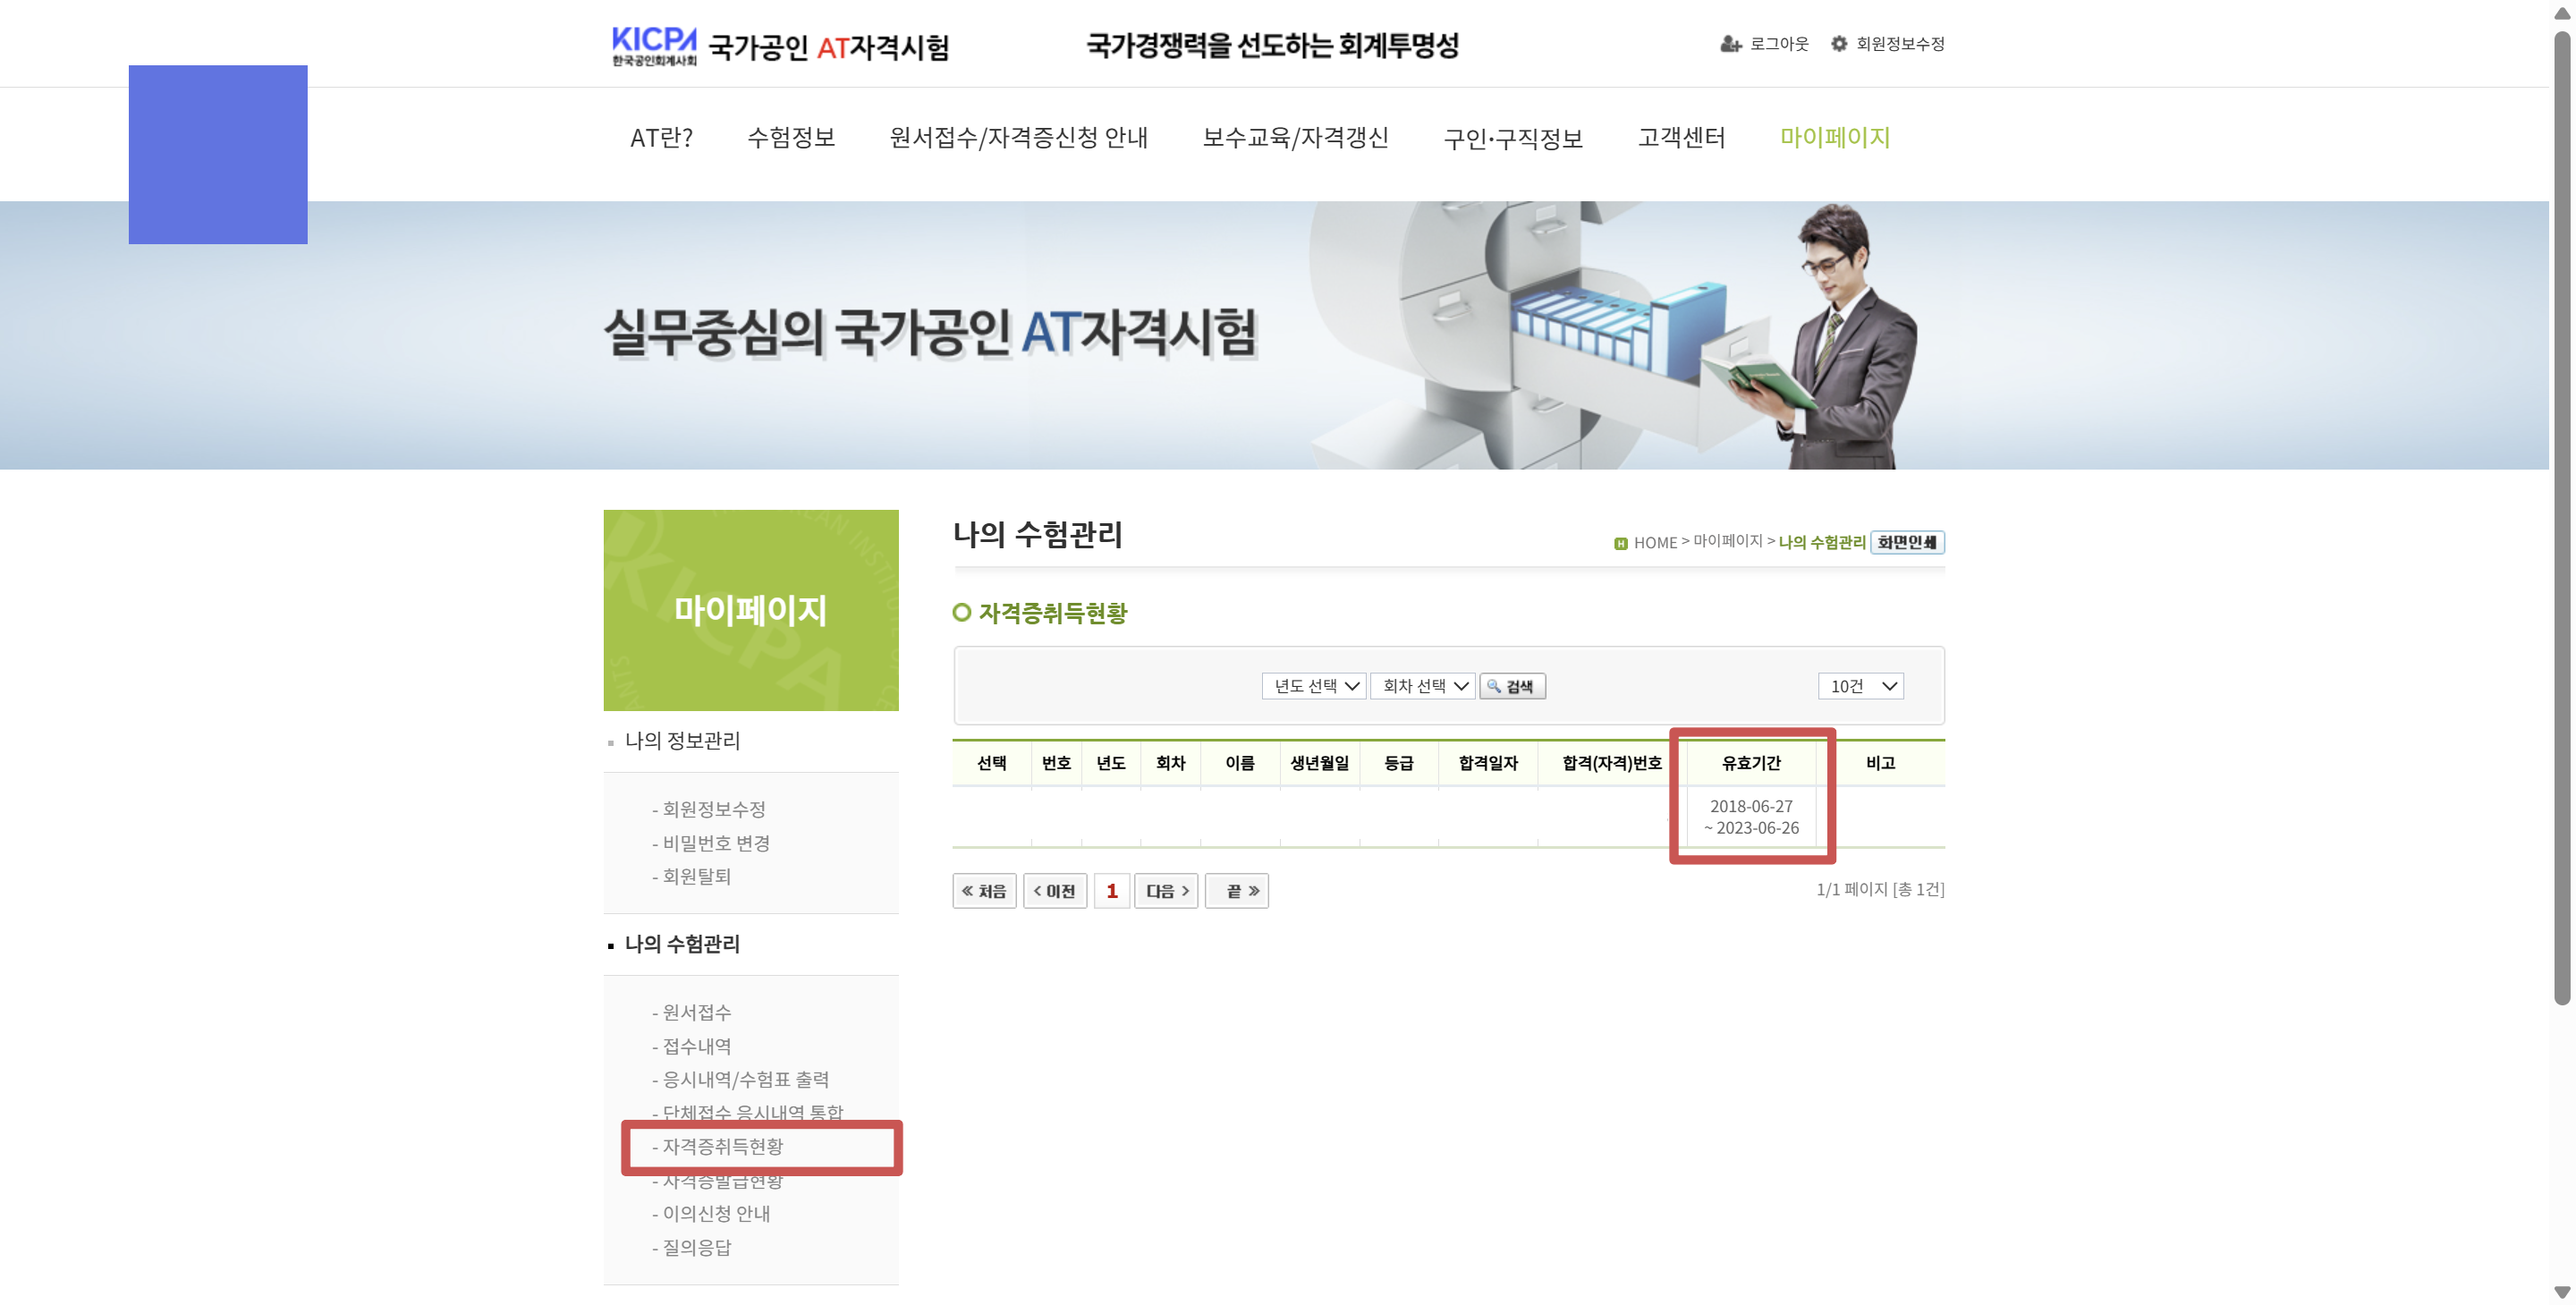Click the 다음 next page button
This screenshot has height=1305, width=2576.
click(x=1166, y=891)
